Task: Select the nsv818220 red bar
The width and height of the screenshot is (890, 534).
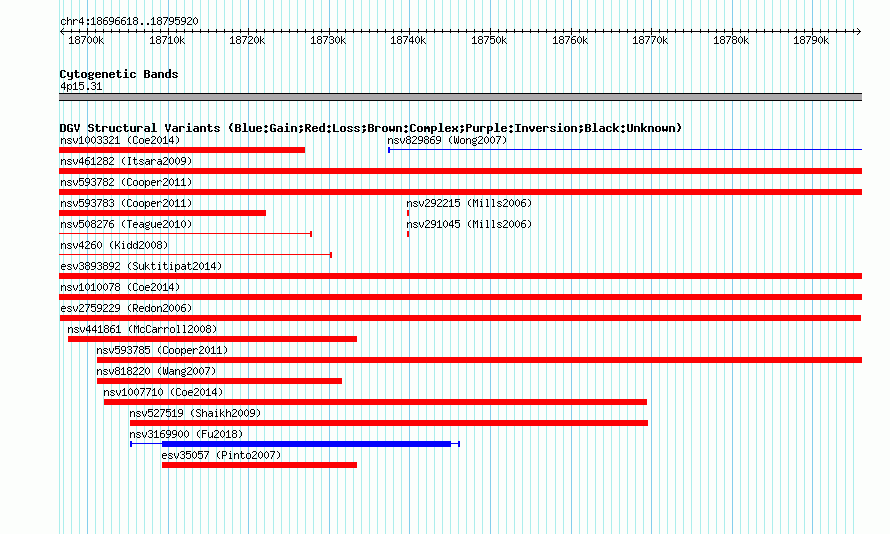Action: (220, 381)
